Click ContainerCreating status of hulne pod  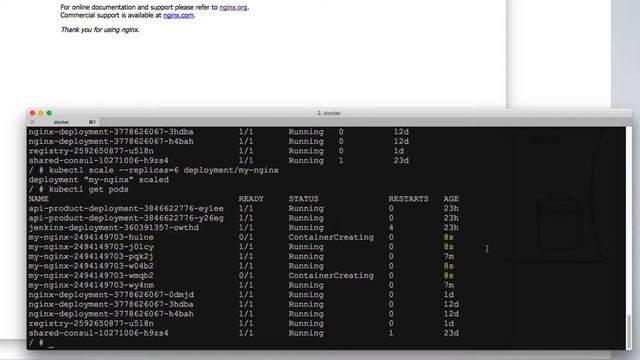click(x=331, y=238)
